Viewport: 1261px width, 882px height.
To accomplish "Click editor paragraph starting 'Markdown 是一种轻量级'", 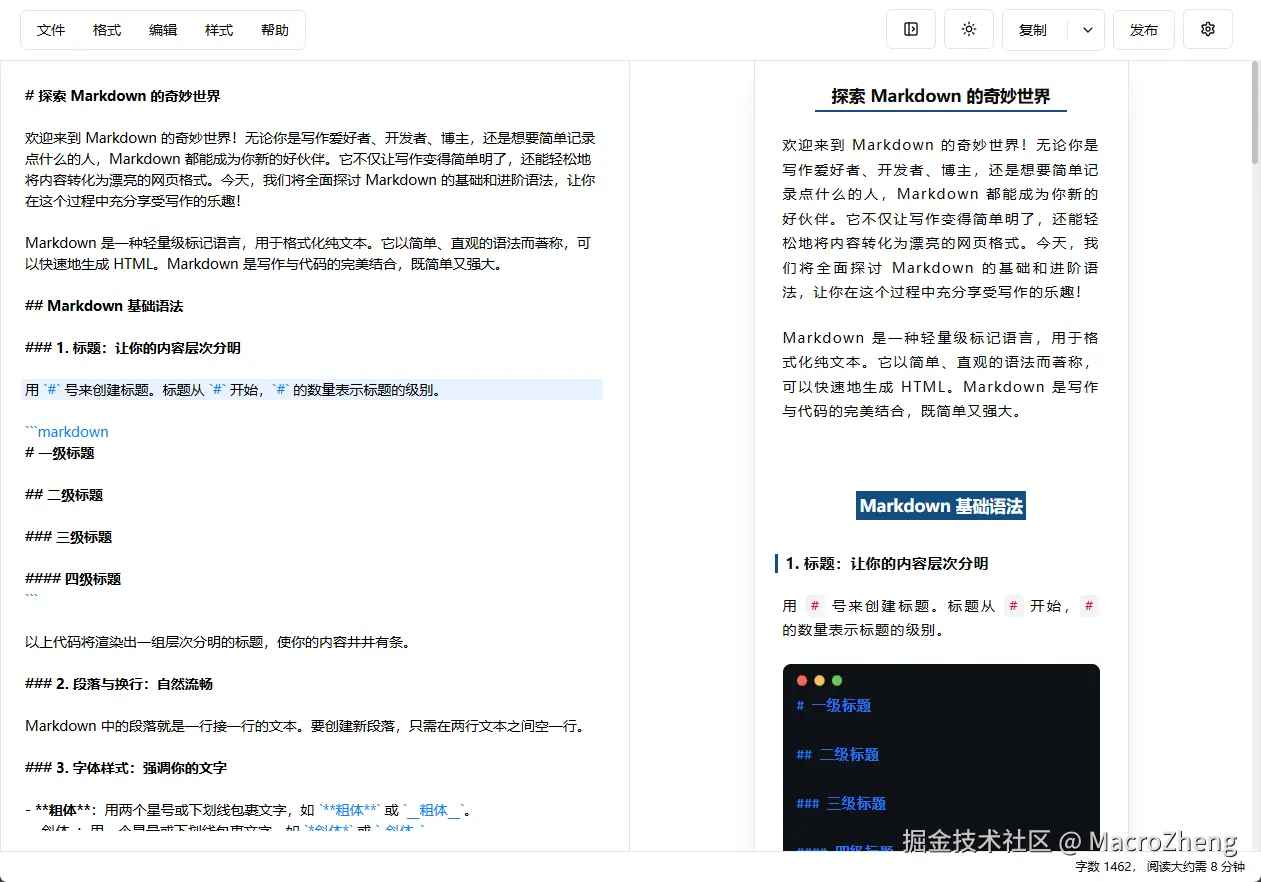I will pos(308,253).
